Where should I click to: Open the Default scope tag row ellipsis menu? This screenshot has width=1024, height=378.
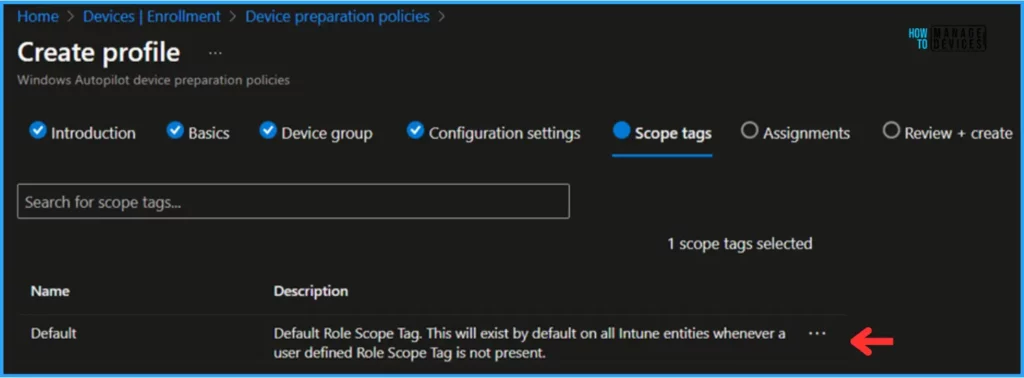coord(817,333)
